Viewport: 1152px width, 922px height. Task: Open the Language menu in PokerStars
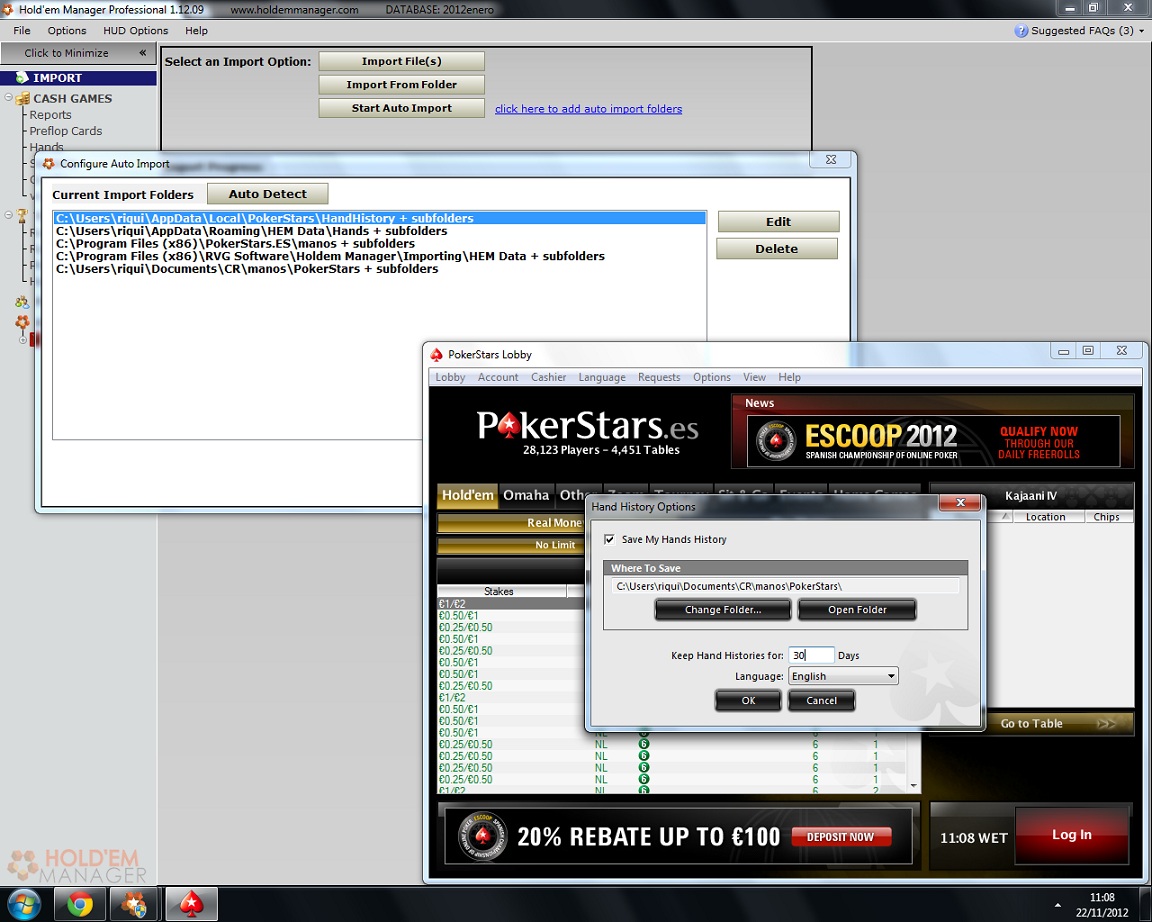click(602, 377)
